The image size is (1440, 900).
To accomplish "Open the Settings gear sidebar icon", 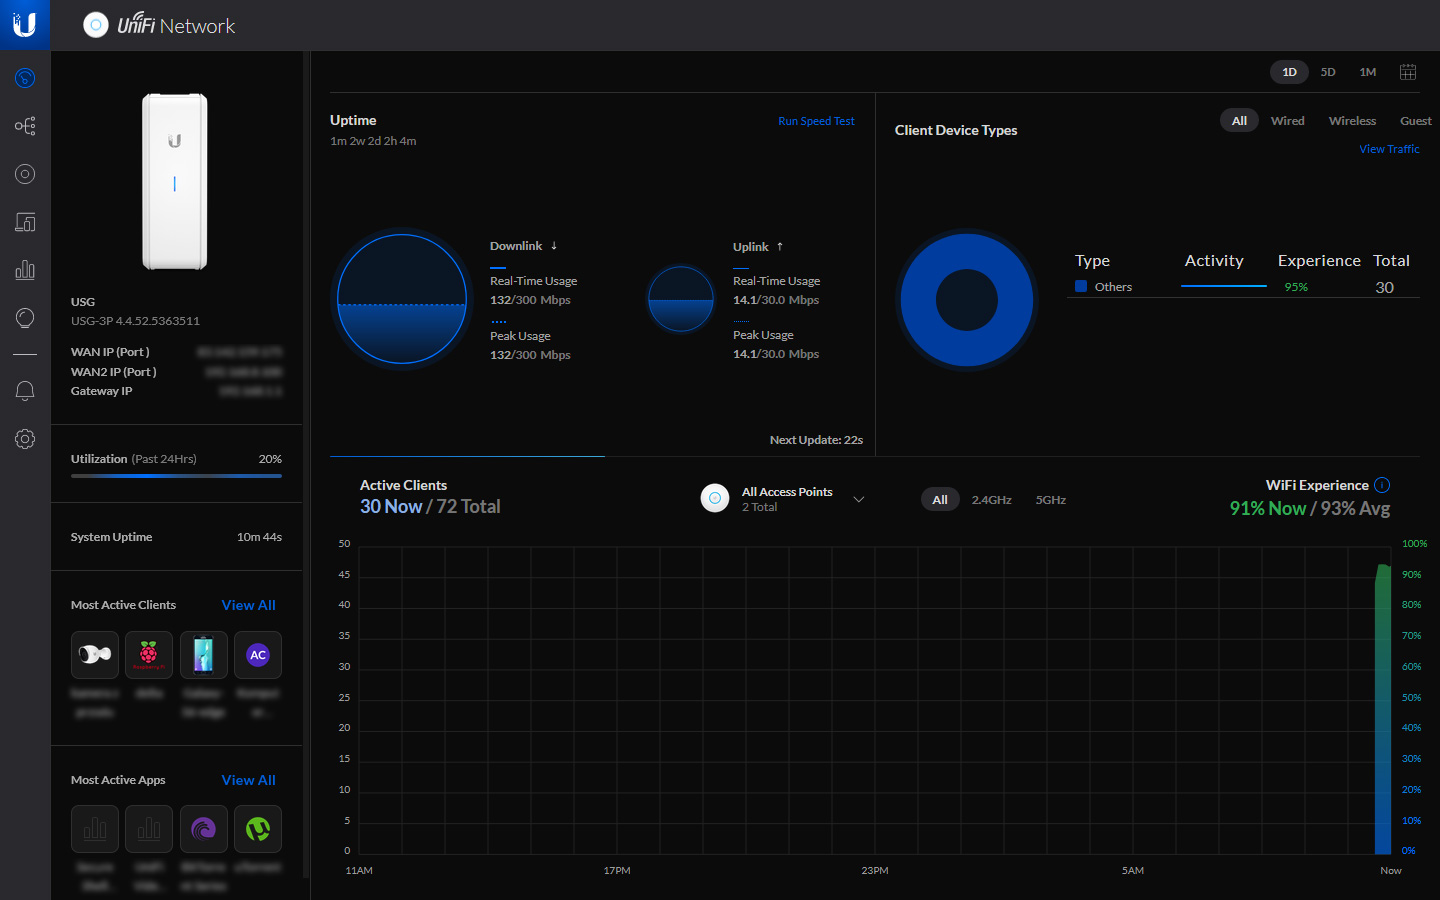I will (x=25, y=439).
